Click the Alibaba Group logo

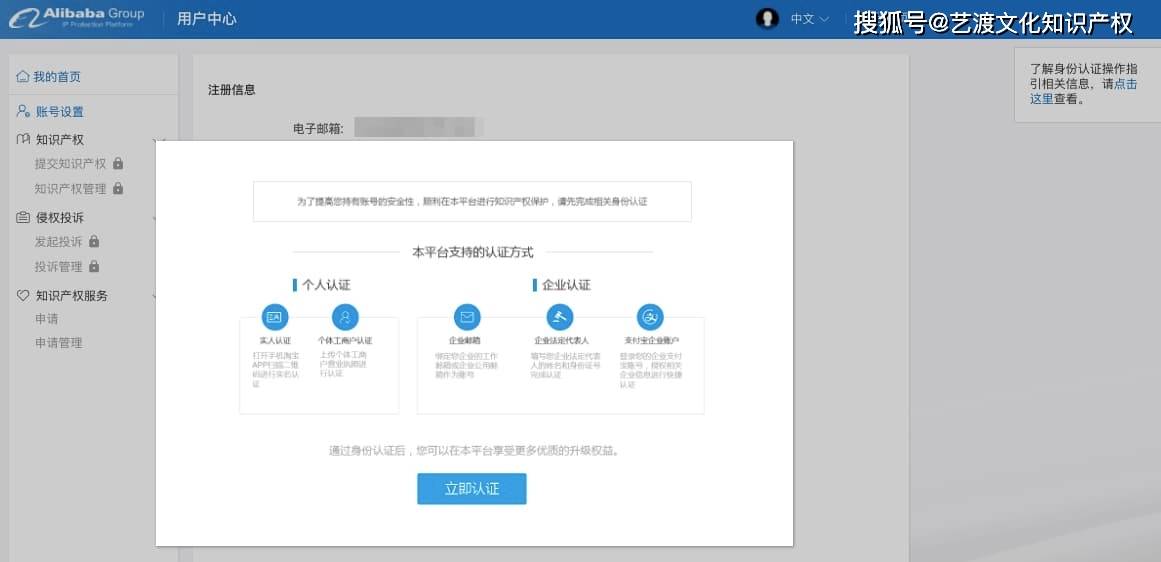(x=76, y=18)
